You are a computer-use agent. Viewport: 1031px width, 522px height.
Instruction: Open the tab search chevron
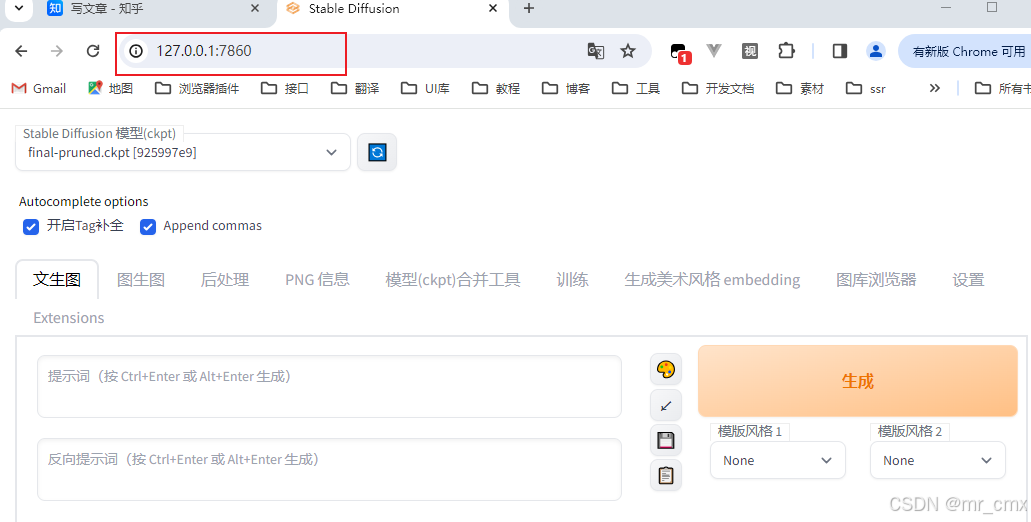pos(19,9)
